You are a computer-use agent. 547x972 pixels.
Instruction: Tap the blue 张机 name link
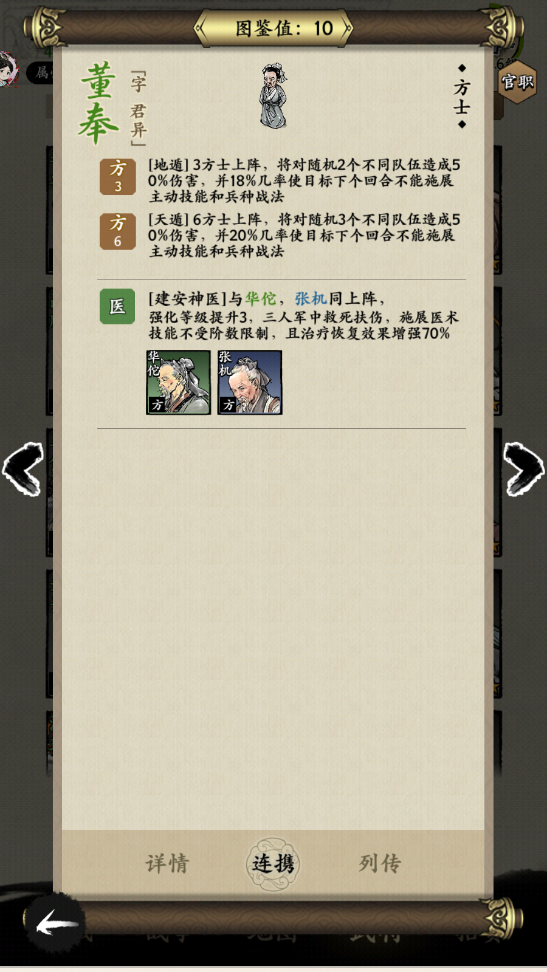click(x=311, y=299)
